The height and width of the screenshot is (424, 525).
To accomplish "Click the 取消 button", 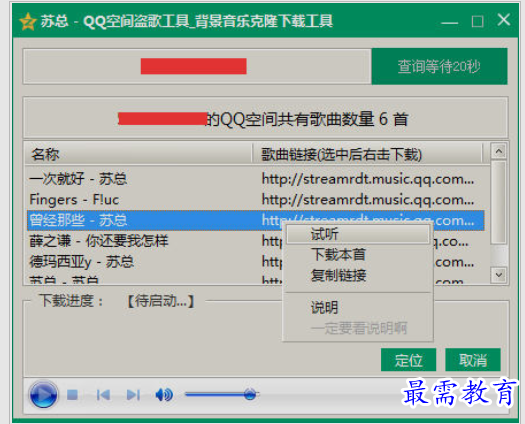I will (x=473, y=360).
